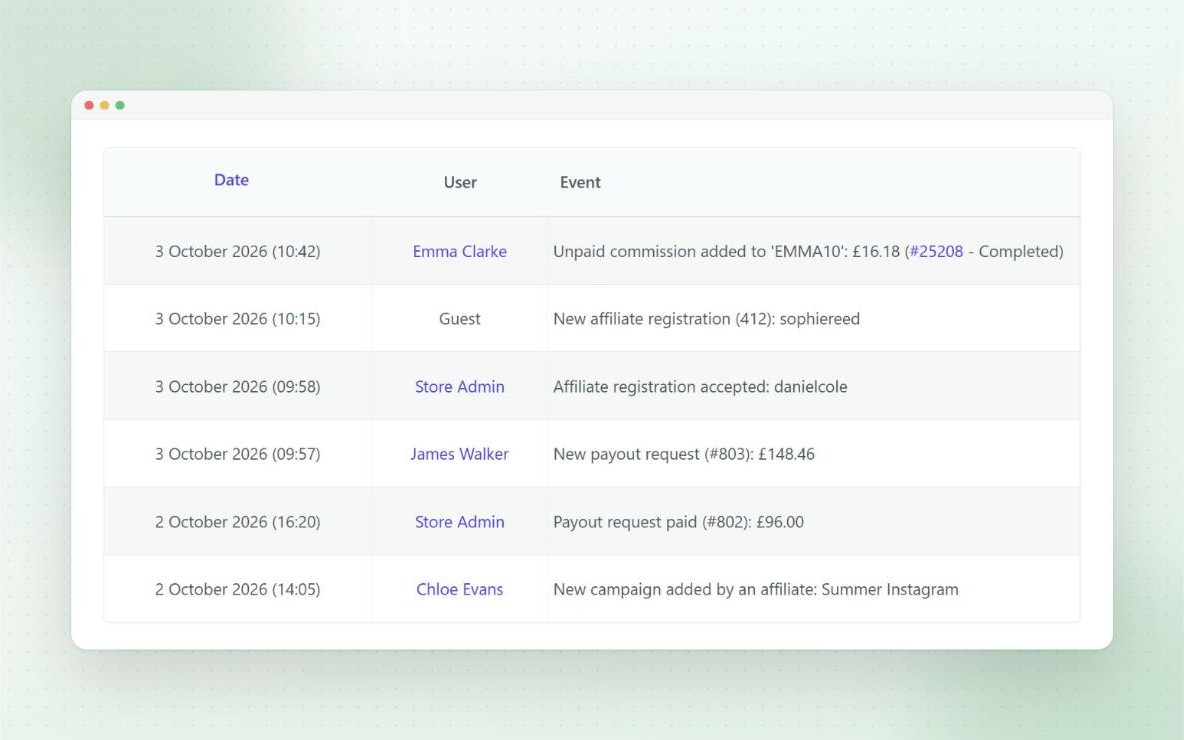
Task: Select date 2 October 2026 (14:05)
Action: pyautogui.click(x=238, y=589)
